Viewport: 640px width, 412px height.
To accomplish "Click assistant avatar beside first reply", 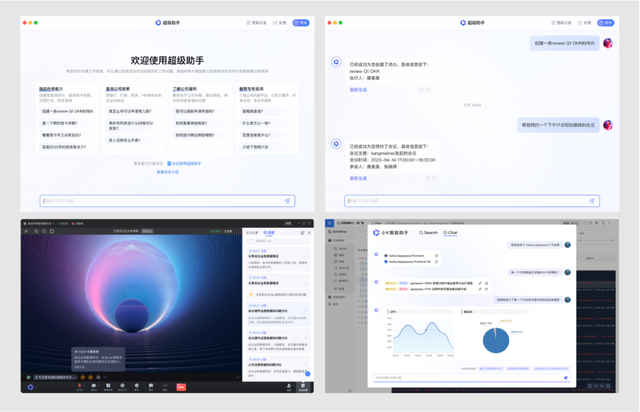I will click(x=336, y=62).
